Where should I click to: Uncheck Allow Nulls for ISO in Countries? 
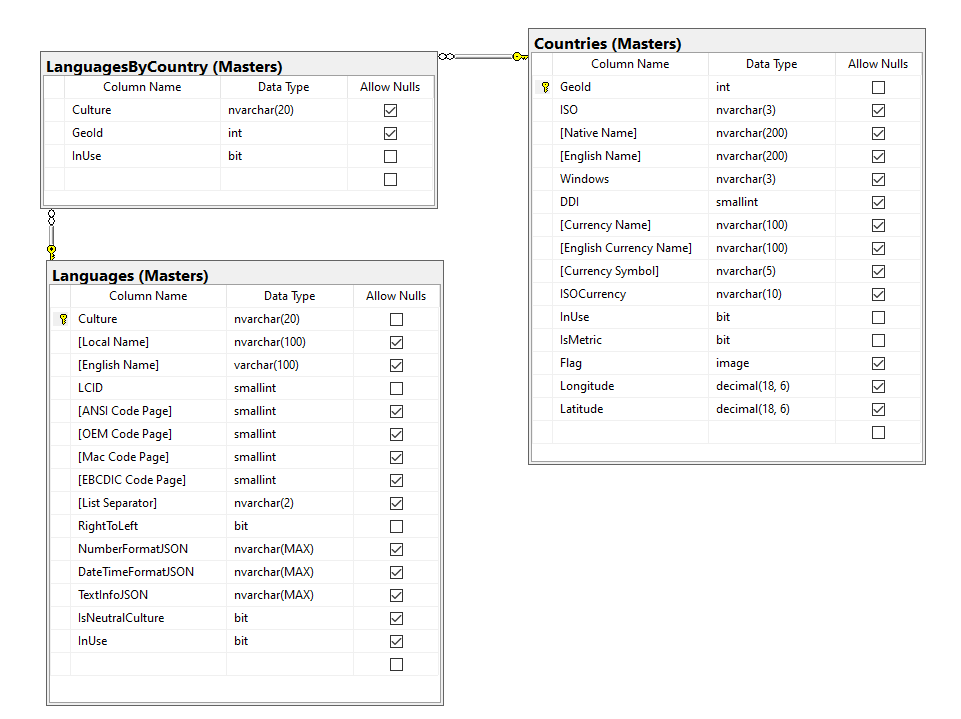tap(878, 110)
